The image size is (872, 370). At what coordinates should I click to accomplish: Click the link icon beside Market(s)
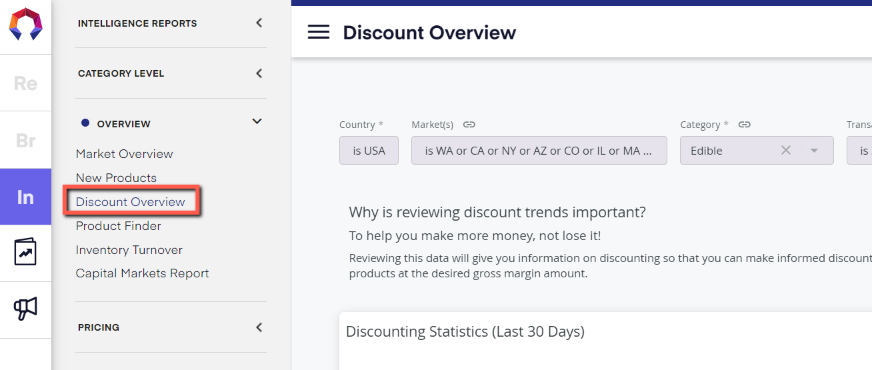469,125
